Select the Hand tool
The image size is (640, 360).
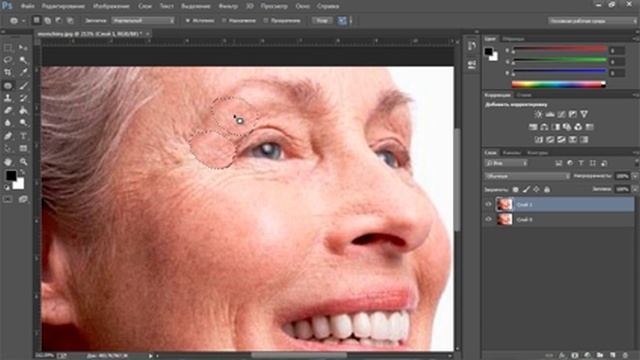8,162
